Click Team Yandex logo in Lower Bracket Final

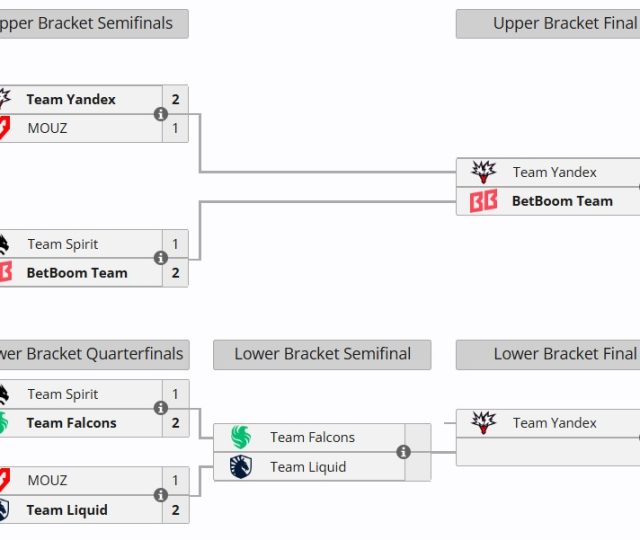click(484, 423)
